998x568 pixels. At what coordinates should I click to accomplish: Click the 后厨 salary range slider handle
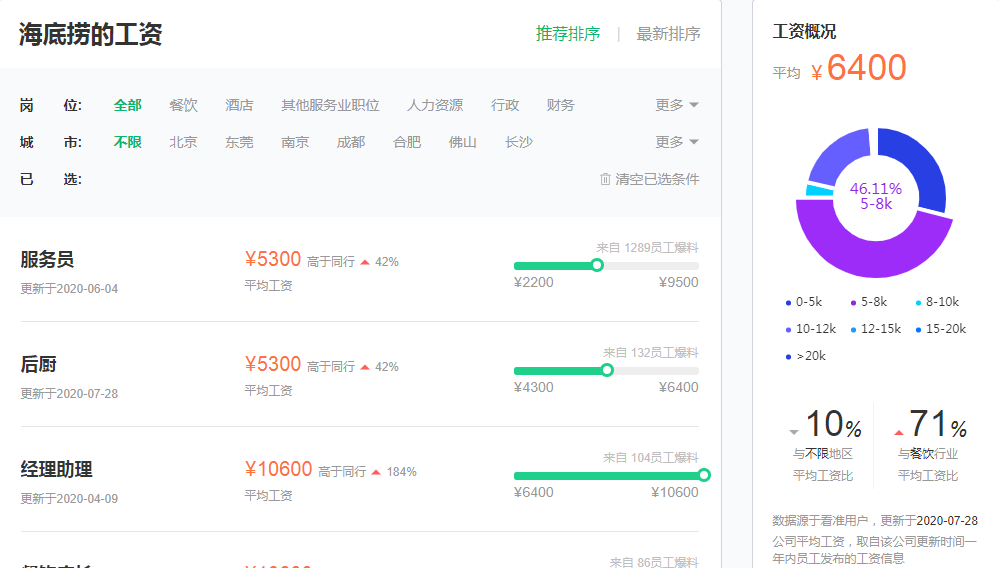(x=607, y=371)
